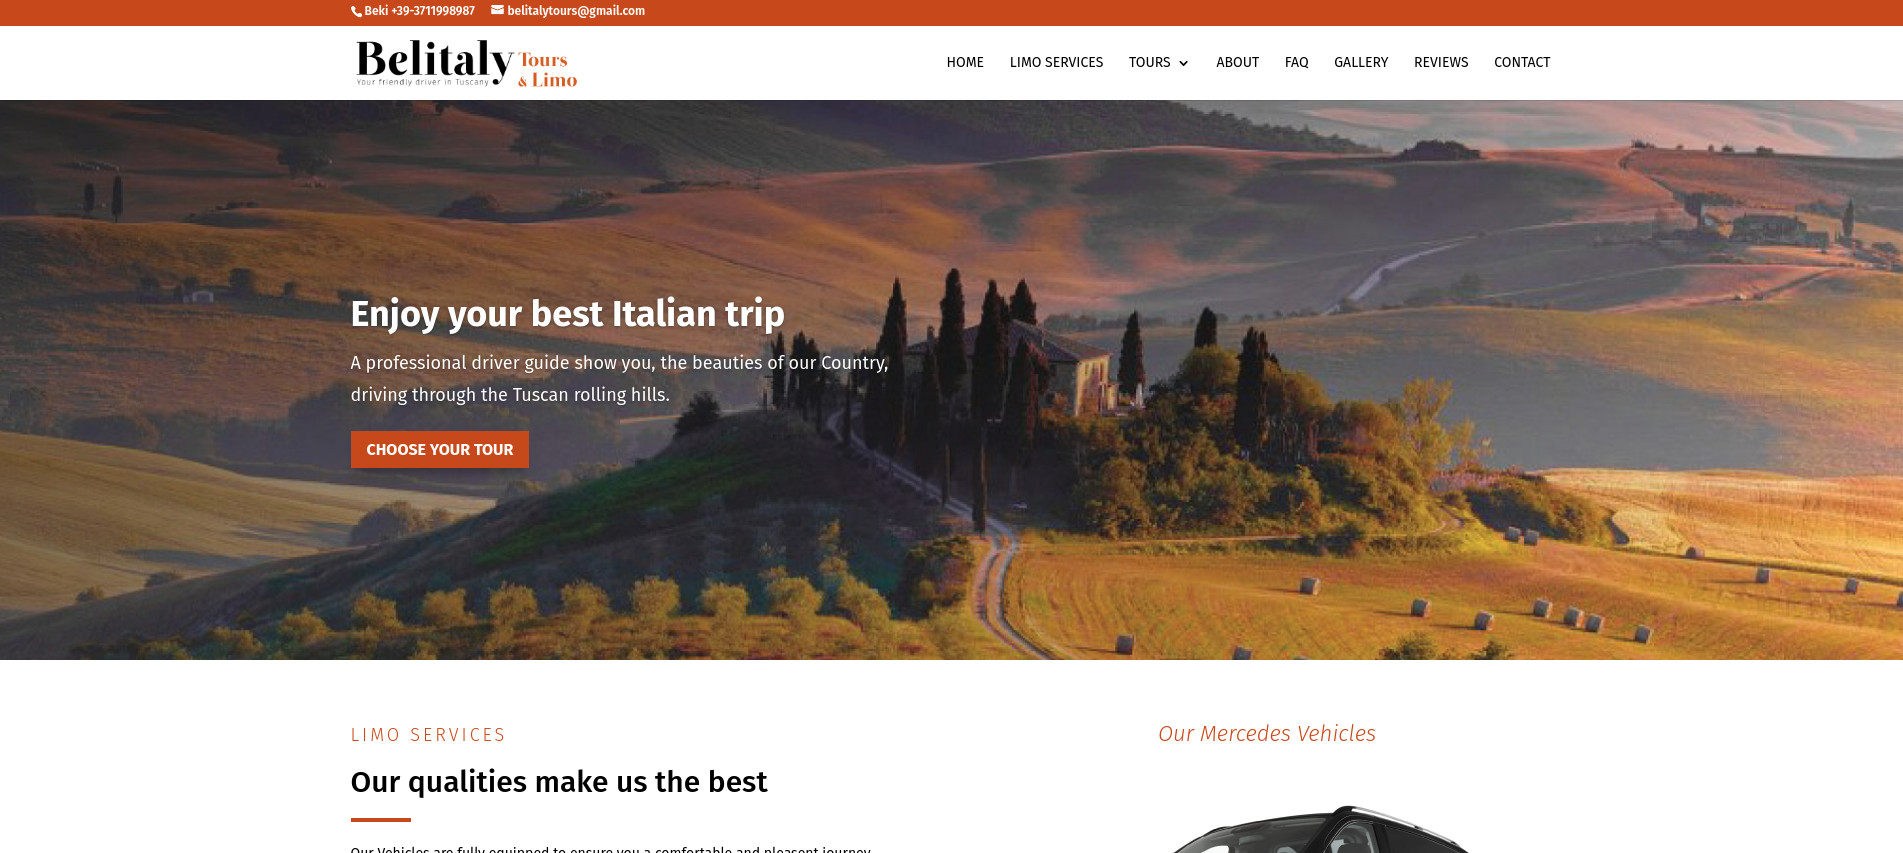Click the Our Mercedes Vehicles heading

click(x=1267, y=733)
